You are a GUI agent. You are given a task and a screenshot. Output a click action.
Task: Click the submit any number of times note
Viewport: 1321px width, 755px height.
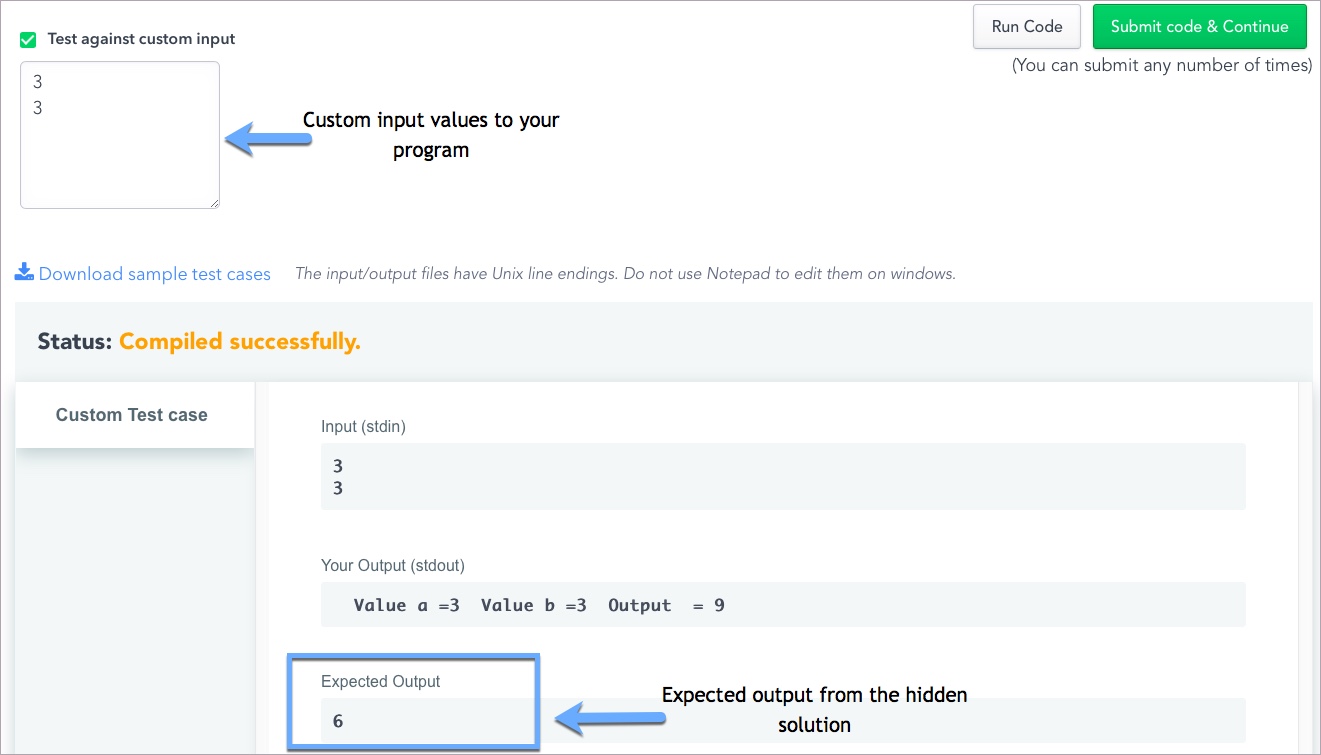(x=1161, y=66)
